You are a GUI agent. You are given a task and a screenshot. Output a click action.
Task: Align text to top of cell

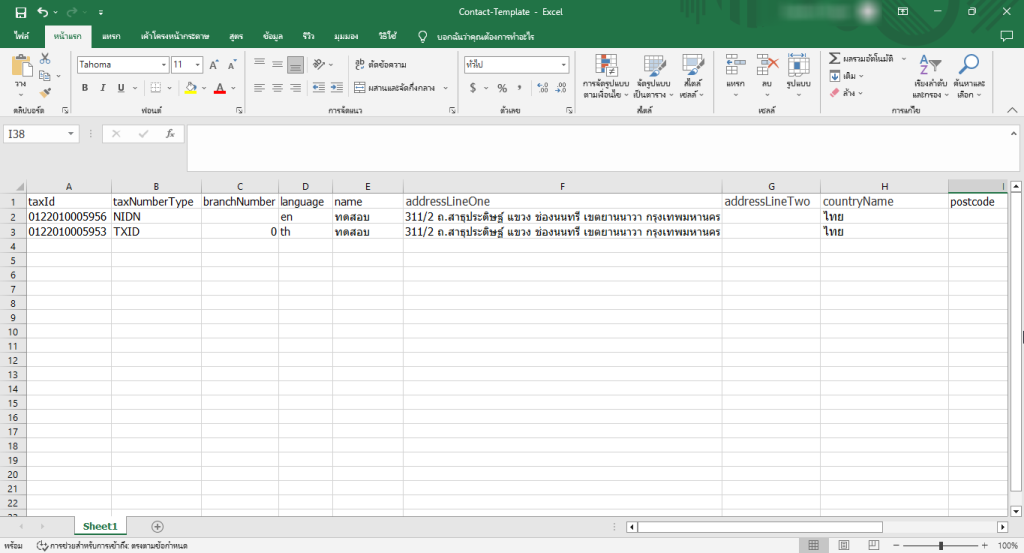point(259,64)
